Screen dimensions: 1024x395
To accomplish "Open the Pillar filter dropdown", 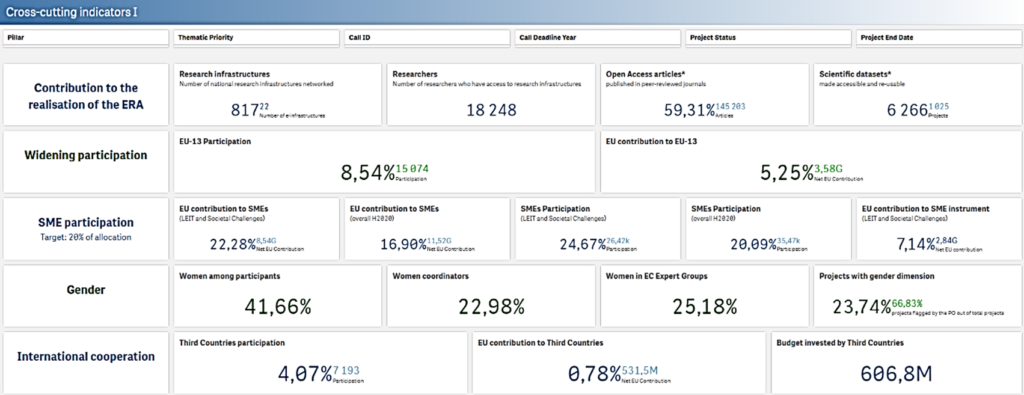I will point(86,38).
